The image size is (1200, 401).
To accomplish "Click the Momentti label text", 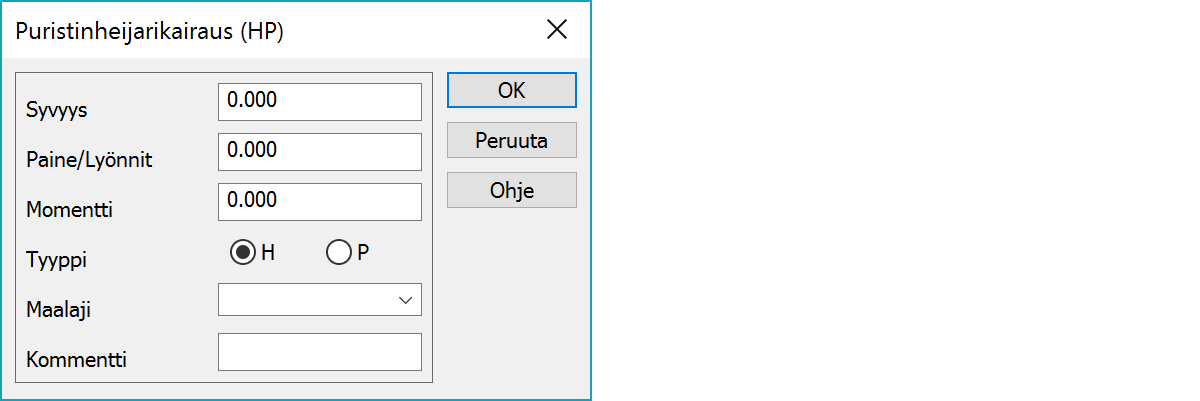I will 70,209.
